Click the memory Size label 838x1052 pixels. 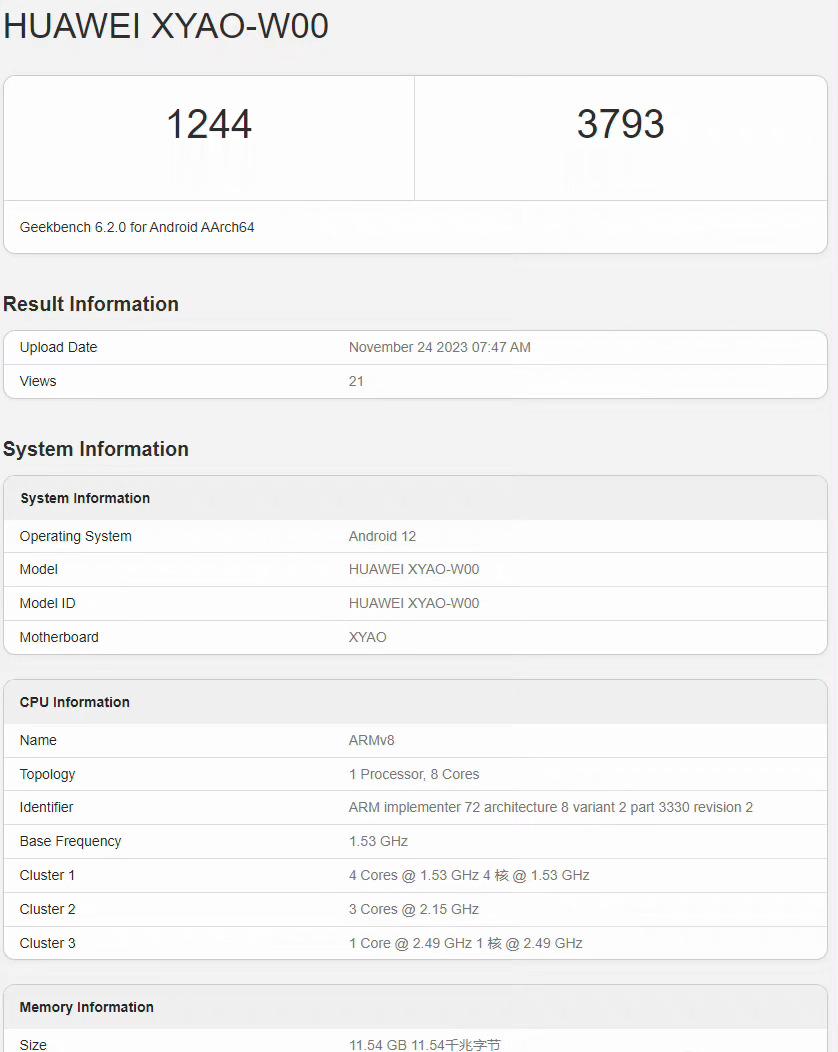[33, 1045]
